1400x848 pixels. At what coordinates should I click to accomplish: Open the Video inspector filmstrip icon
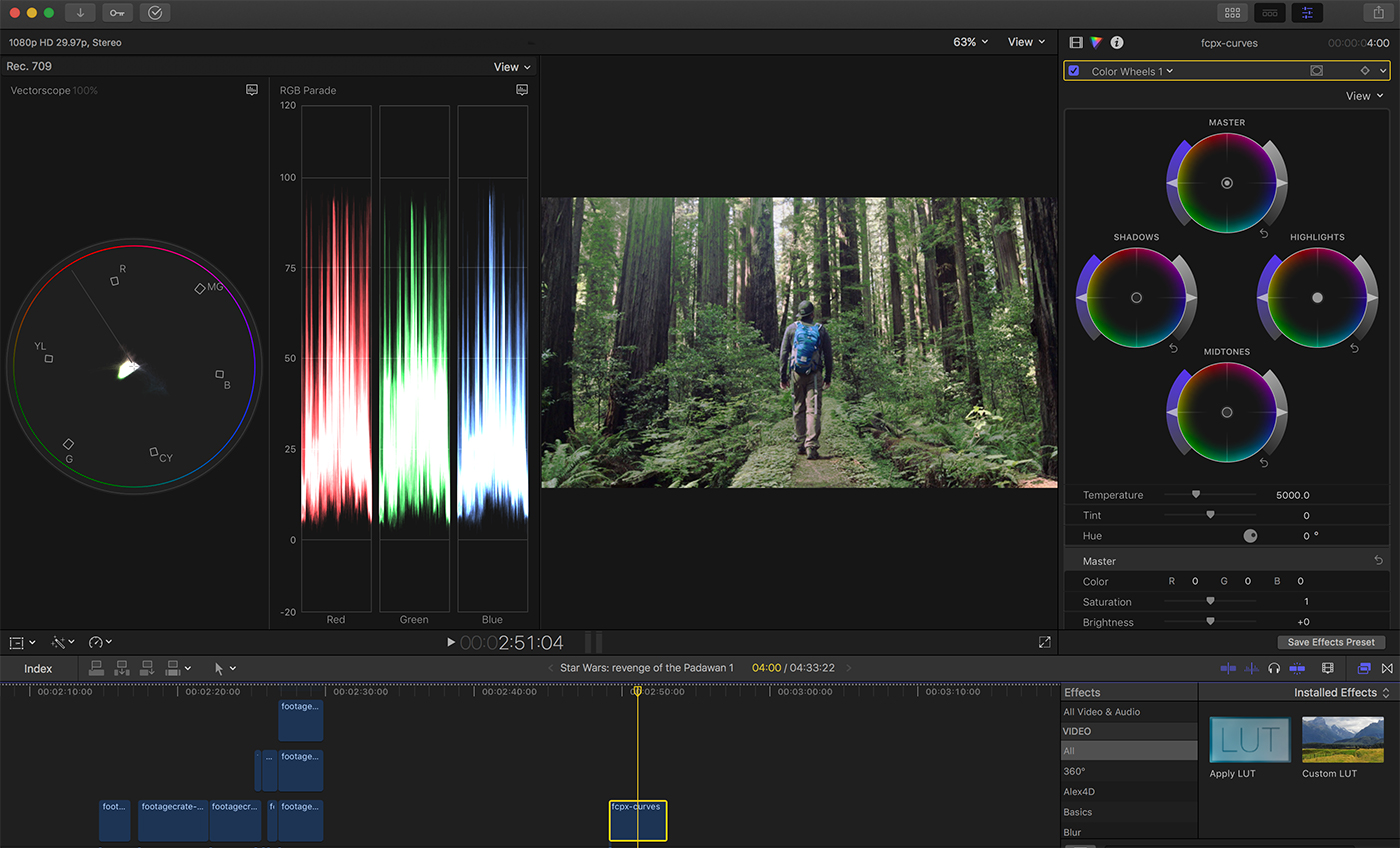click(x=1074, y=42)
